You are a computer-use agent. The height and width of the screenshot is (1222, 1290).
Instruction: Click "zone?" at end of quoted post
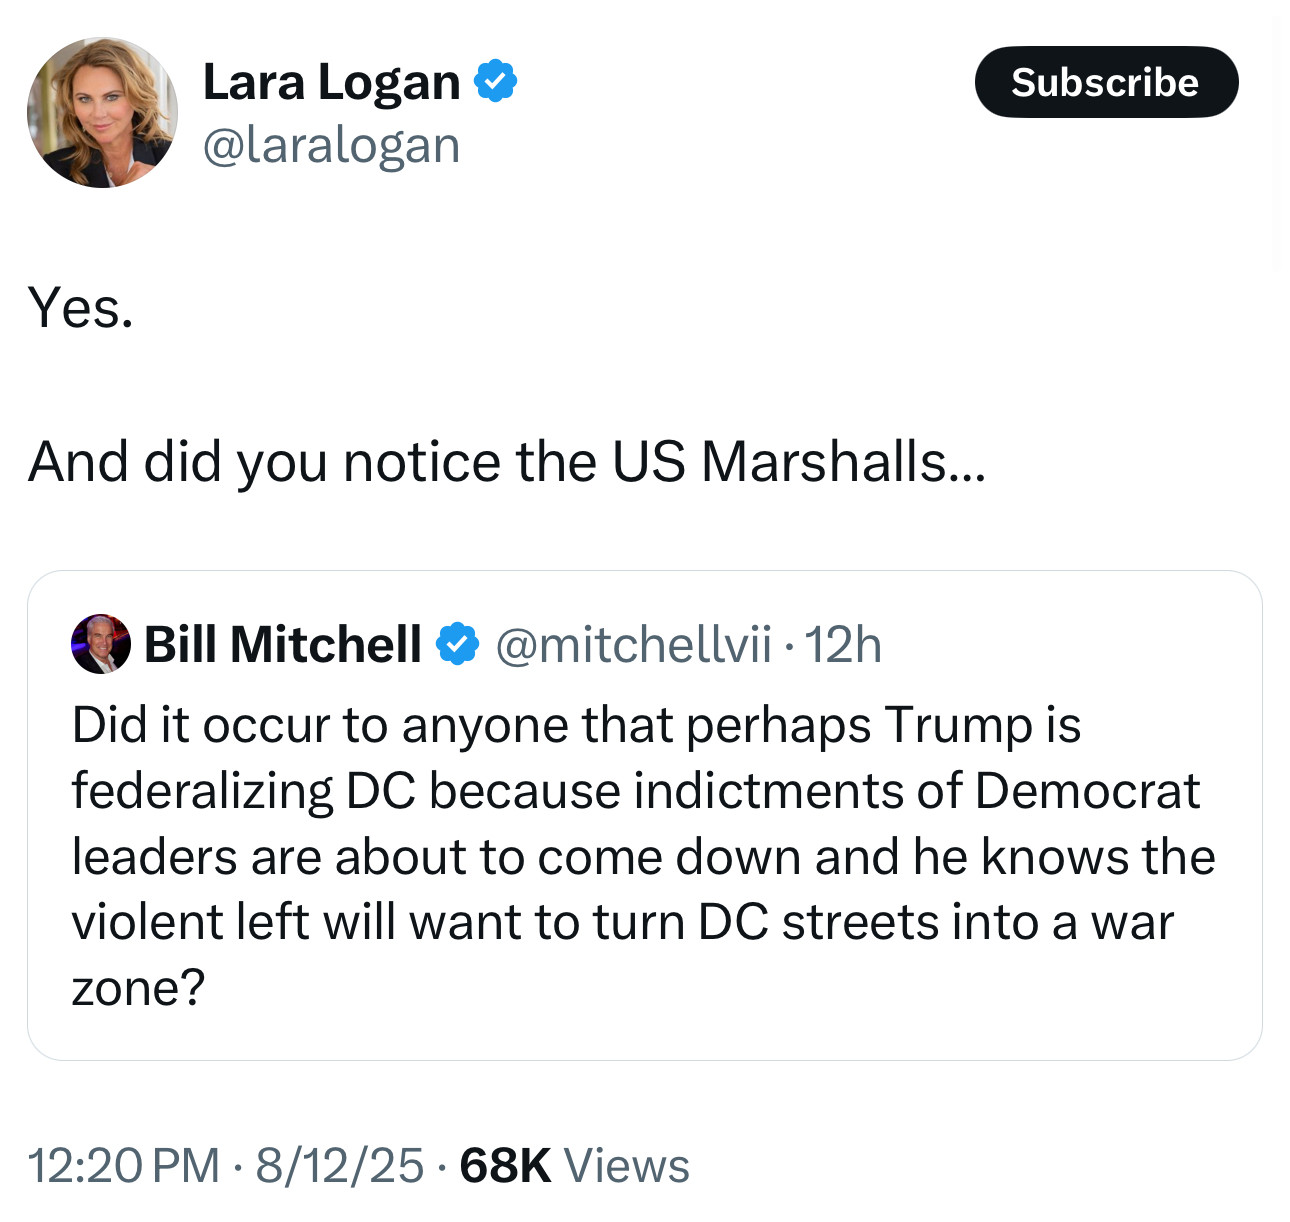138,988
